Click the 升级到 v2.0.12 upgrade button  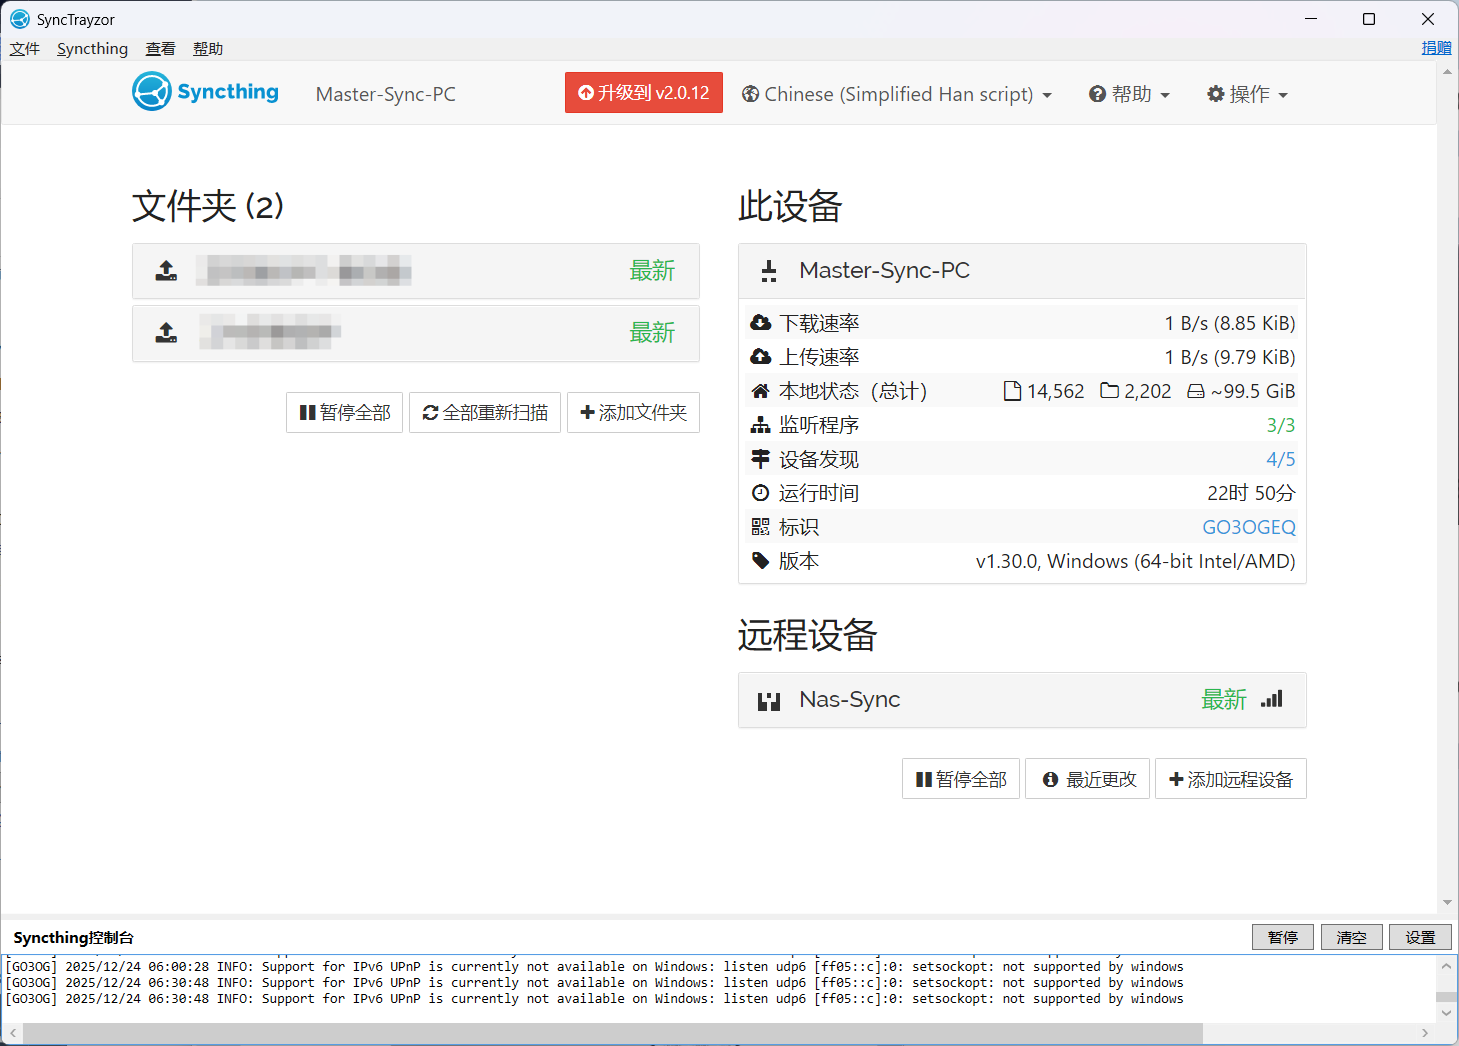pos(643,93)
